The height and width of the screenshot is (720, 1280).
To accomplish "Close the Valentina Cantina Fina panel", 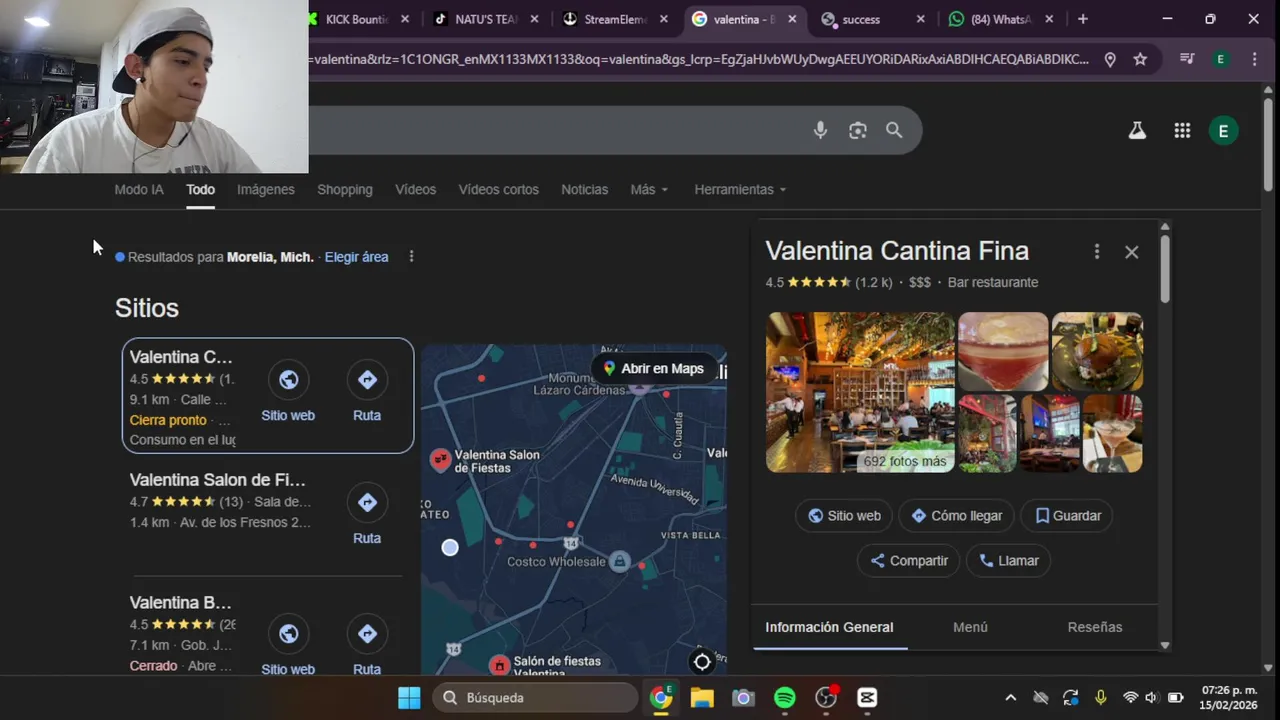I will coord(1131,252).
